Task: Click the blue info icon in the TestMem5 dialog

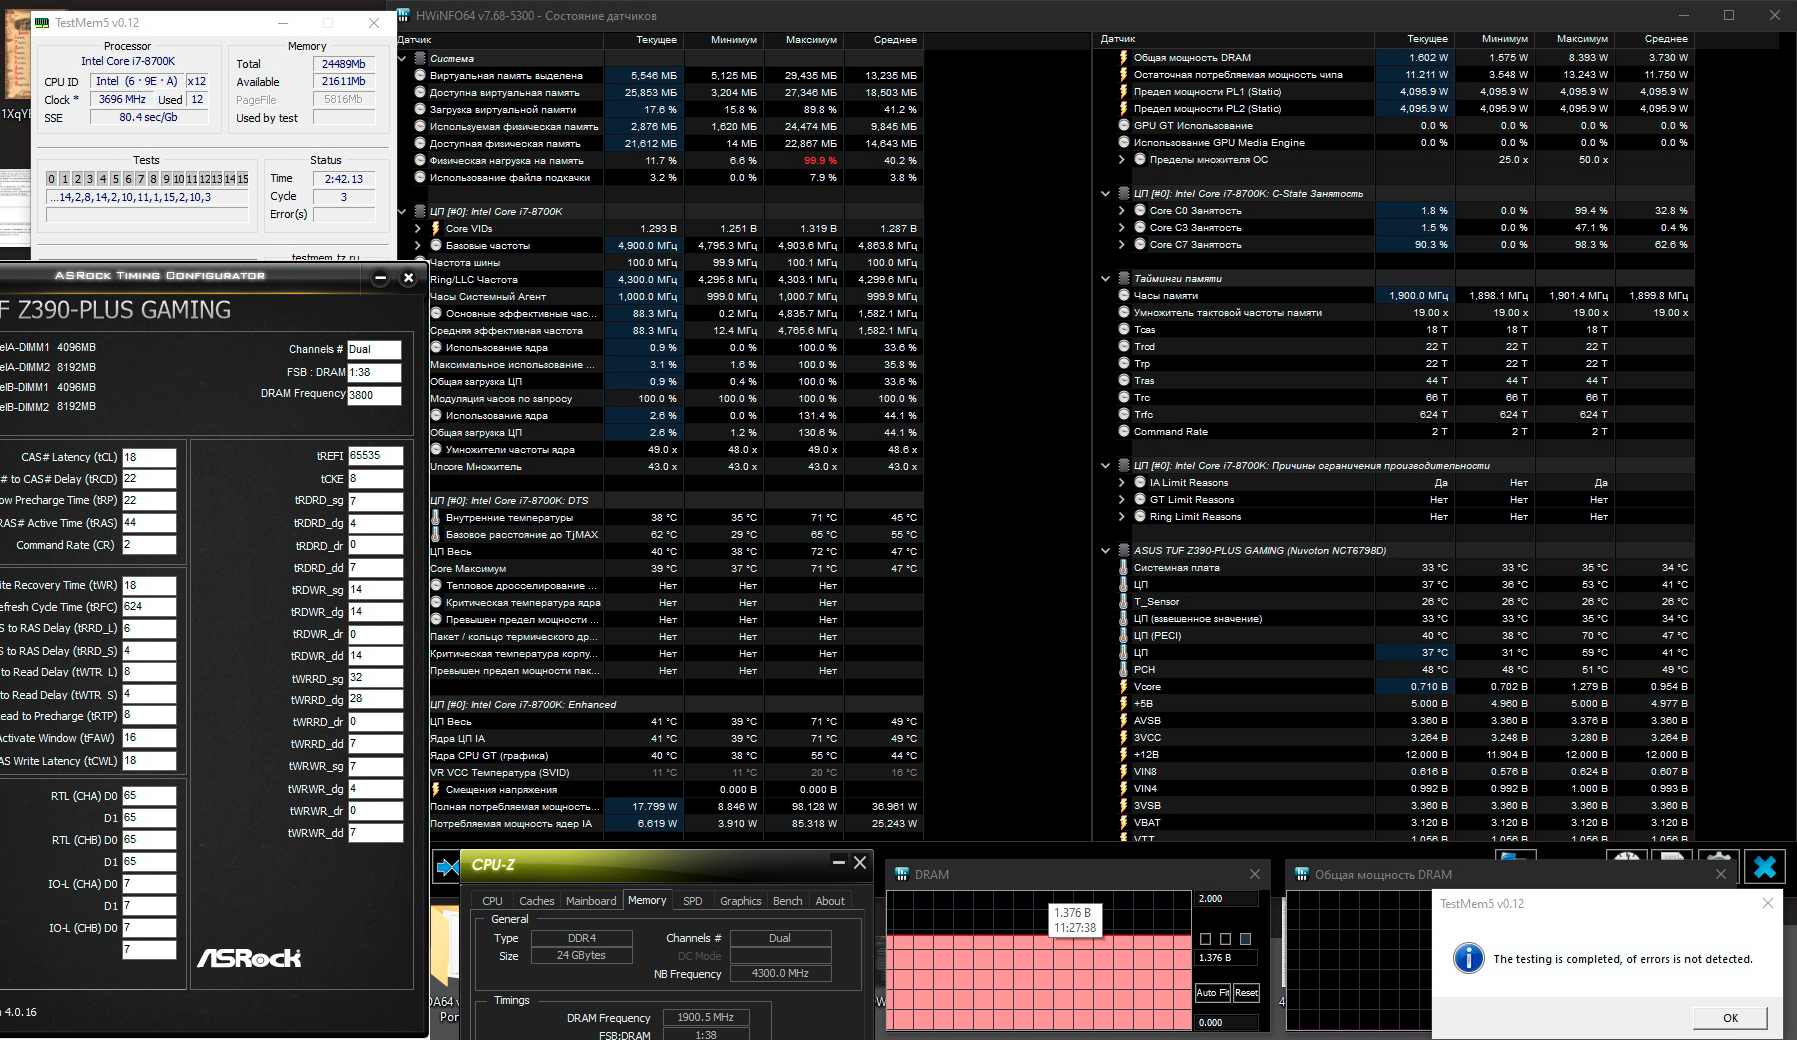Action: pos(1468,958)
